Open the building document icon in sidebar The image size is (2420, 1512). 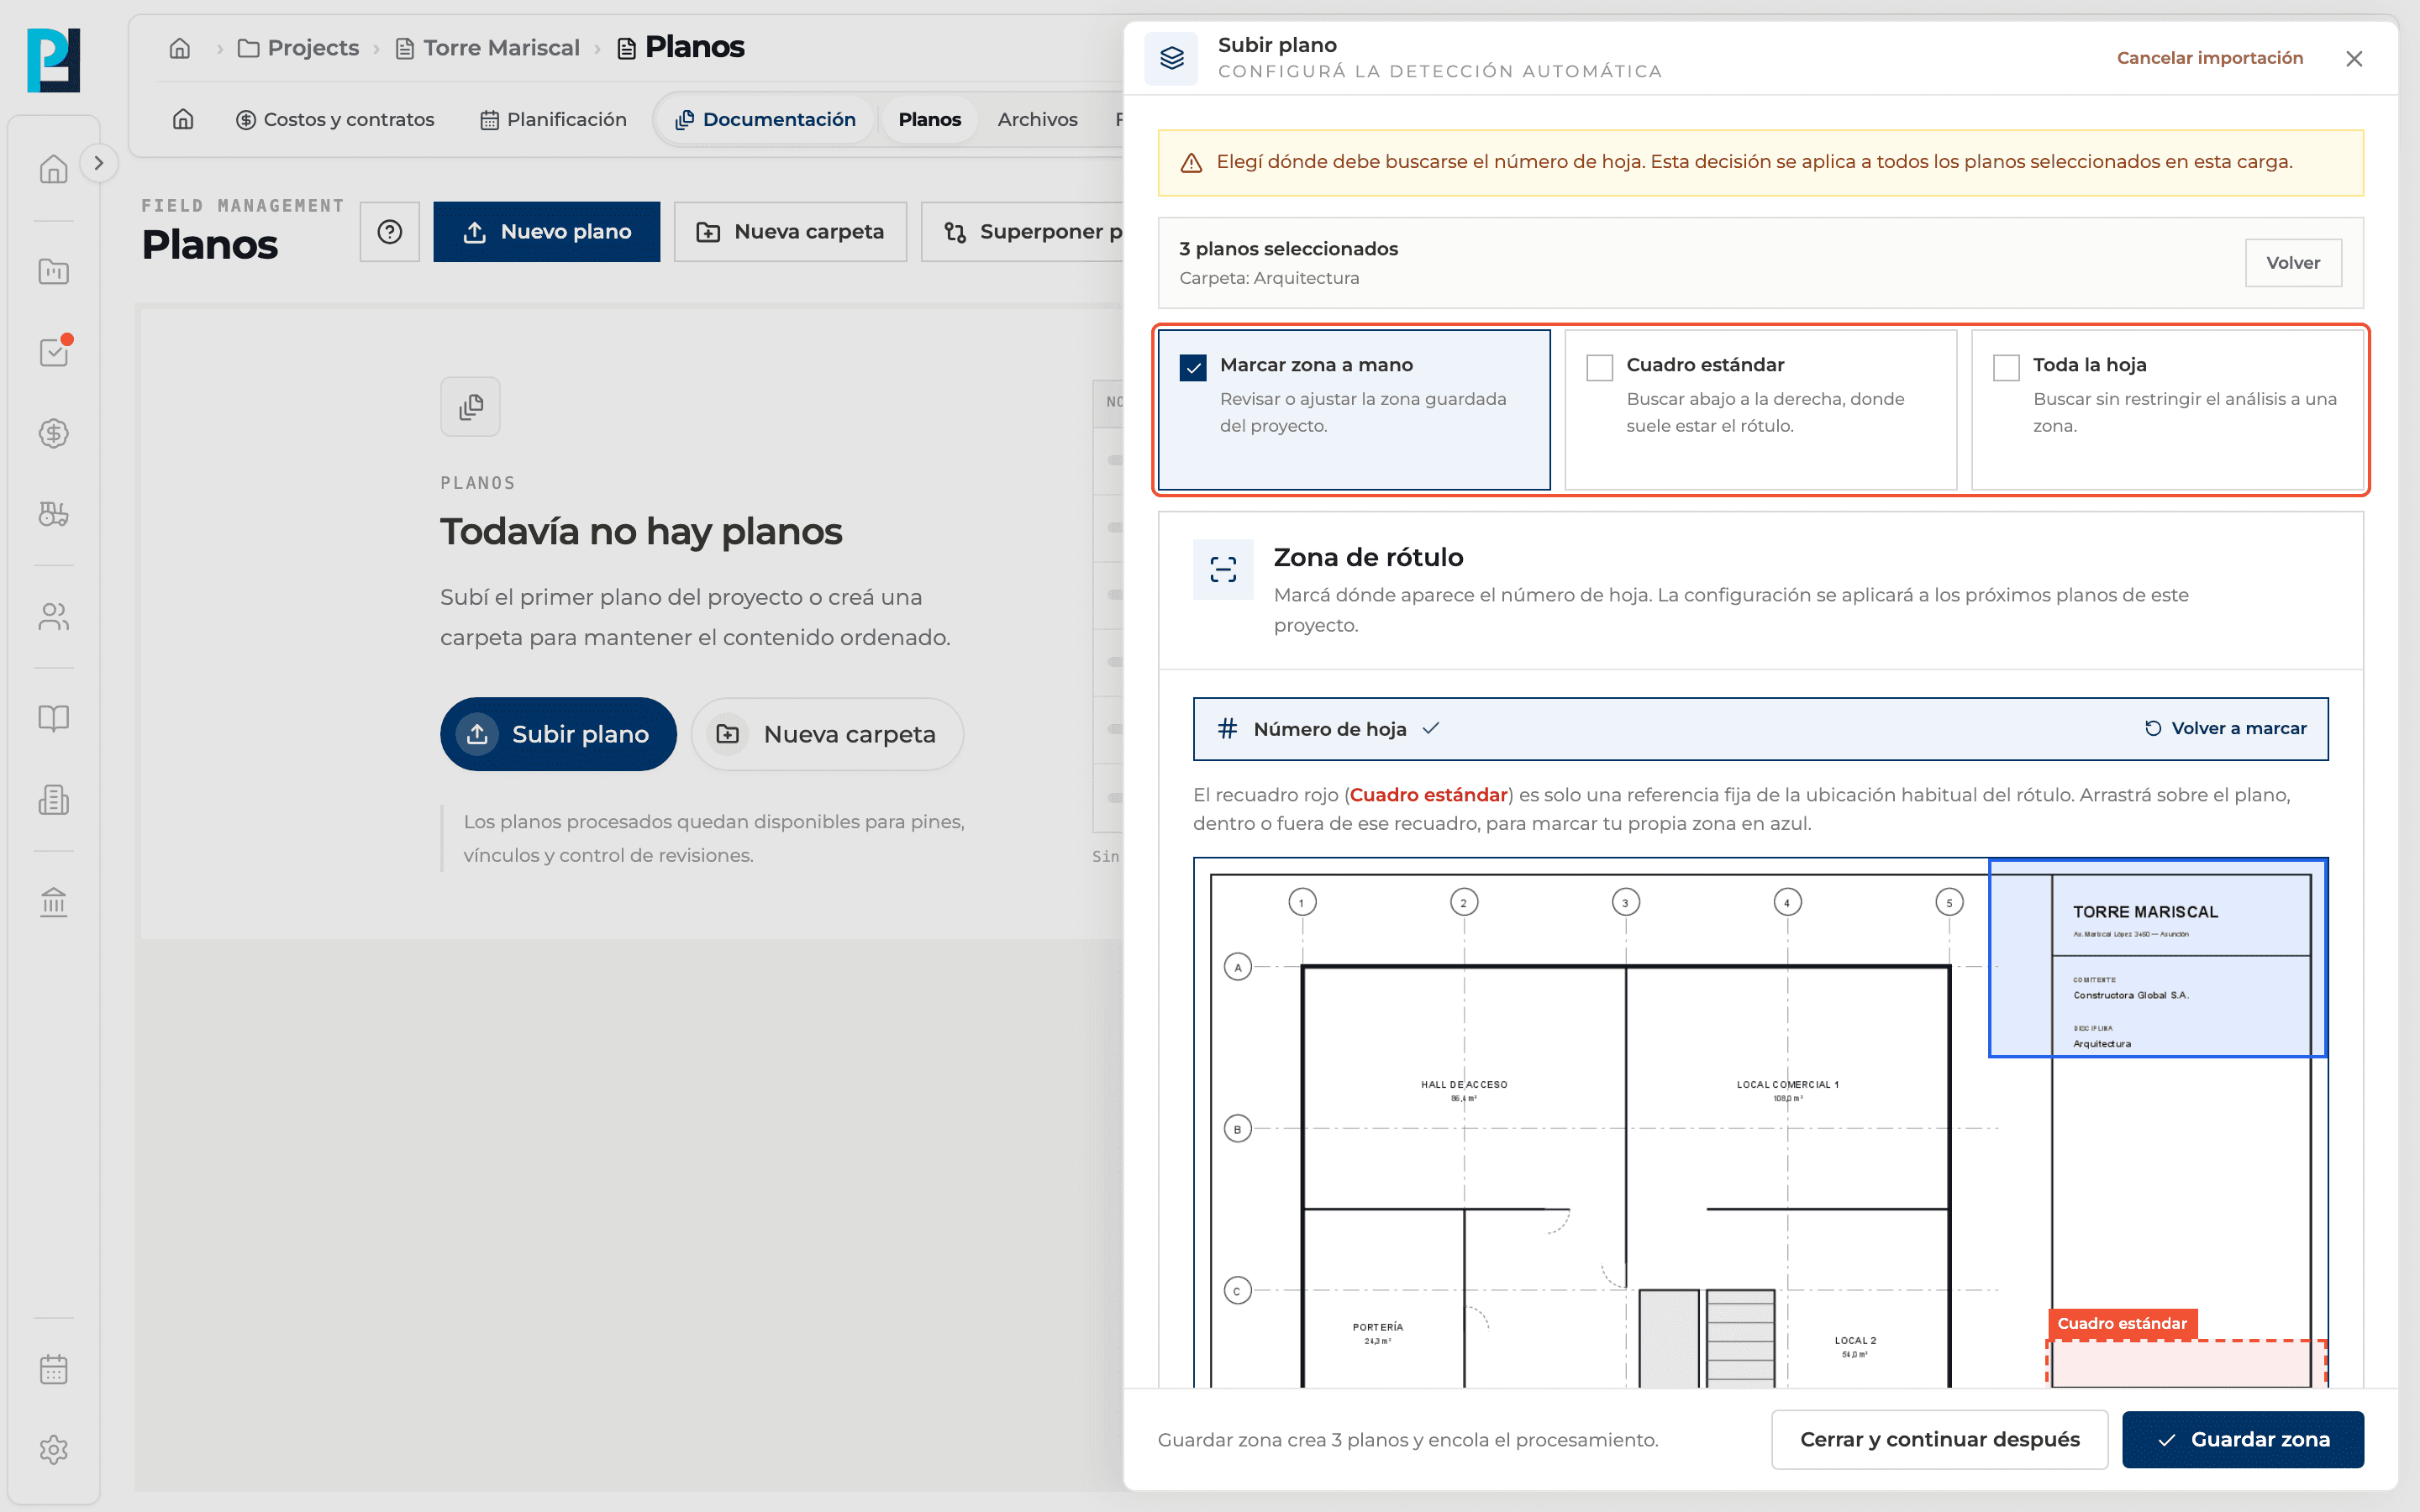(53, 800)
